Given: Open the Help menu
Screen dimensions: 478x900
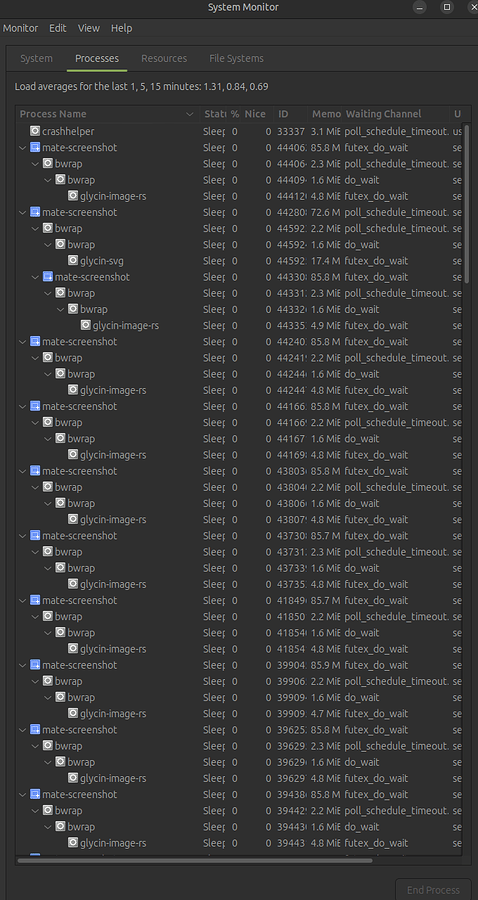Looking at the screenshot, I should tap(122, 28).
